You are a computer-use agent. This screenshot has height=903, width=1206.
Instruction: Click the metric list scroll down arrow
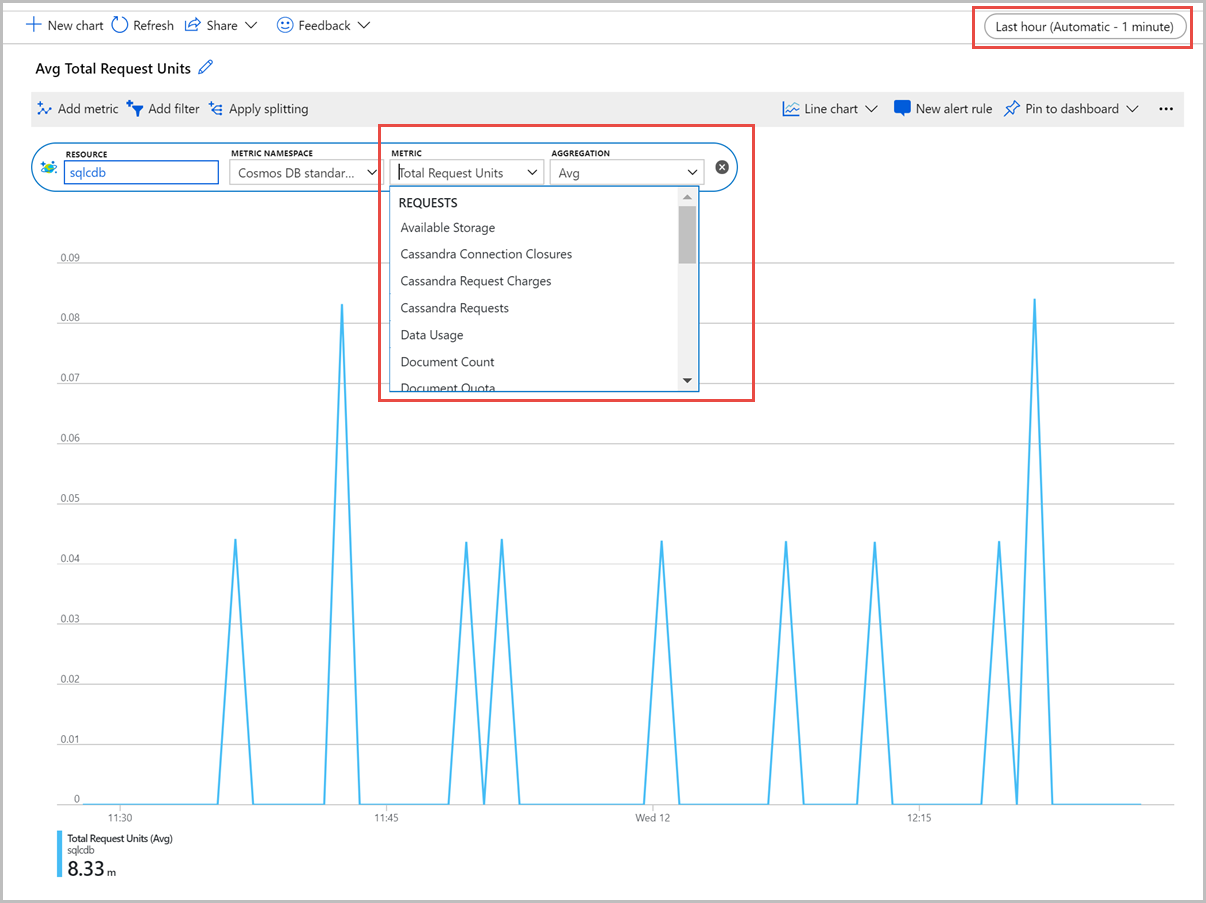click(687, 381)
